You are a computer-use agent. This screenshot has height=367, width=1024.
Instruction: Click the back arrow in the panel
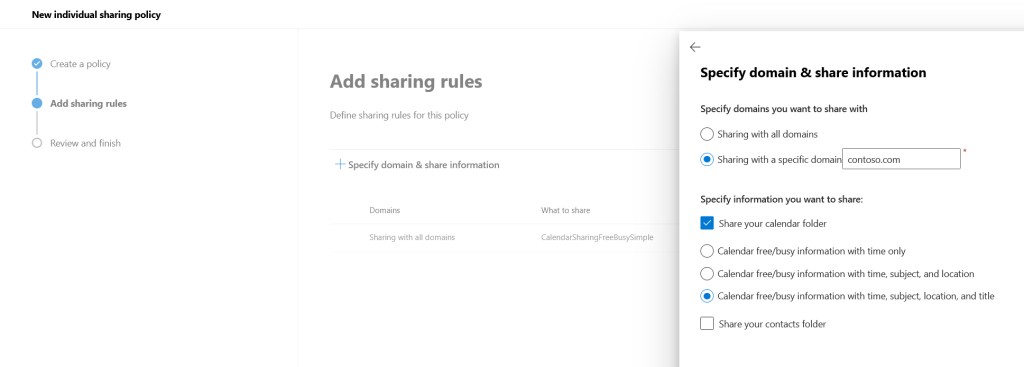pyautogui.click(x=695, y=47)
